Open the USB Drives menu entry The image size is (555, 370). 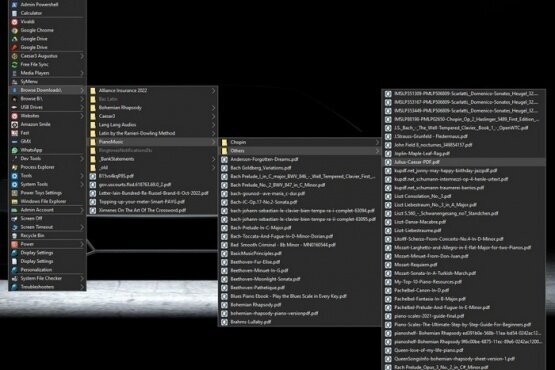pos(47,107)
